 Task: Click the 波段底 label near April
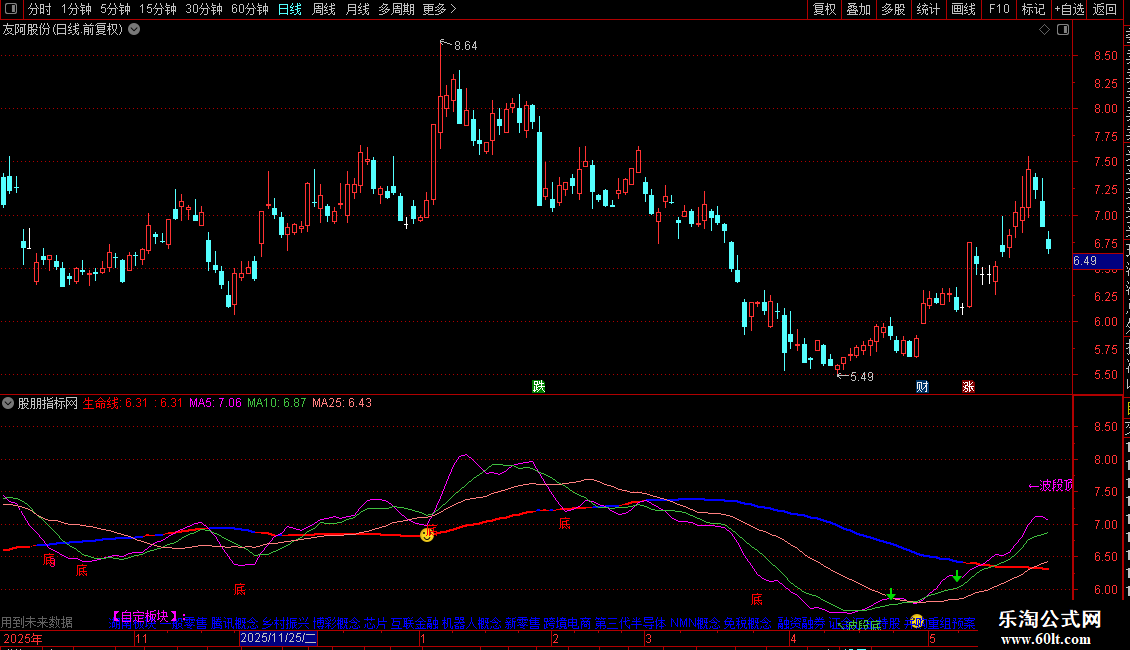860,625
